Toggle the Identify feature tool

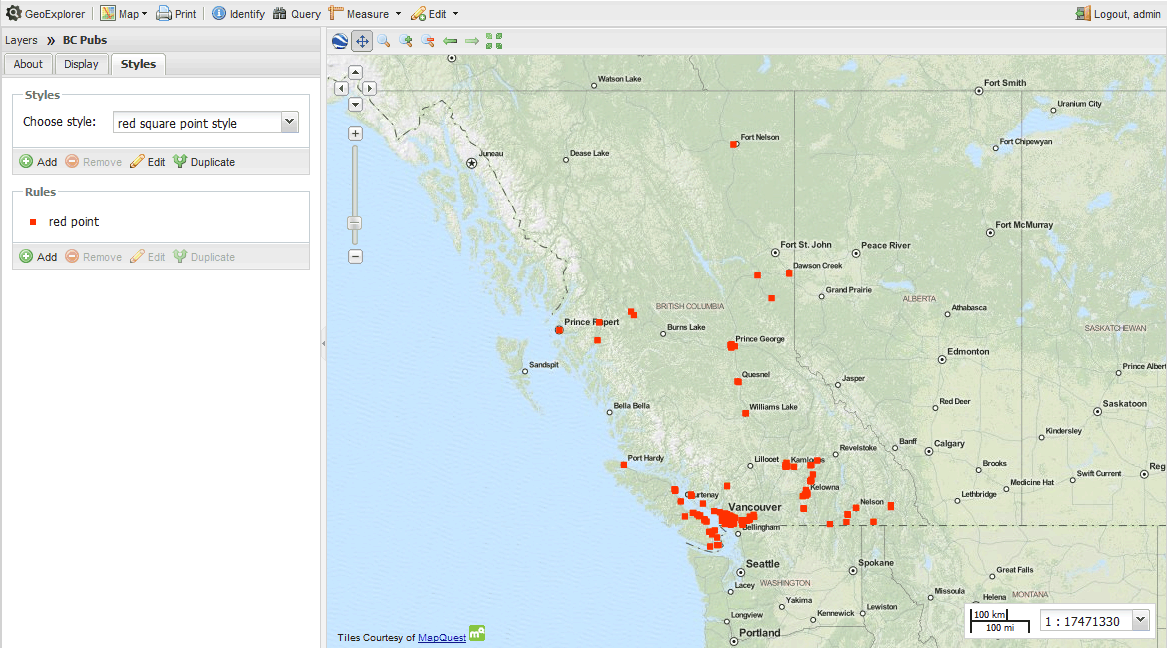(x=238, y=14)
